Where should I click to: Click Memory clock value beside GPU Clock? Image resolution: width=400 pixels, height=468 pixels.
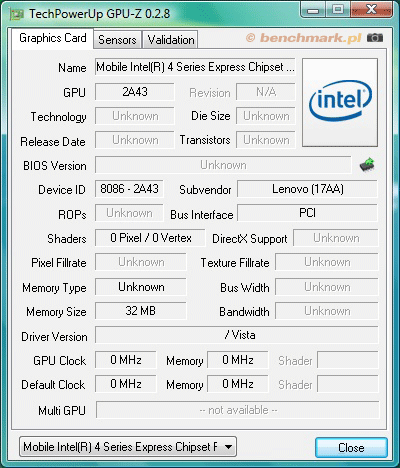click(x=238, y=360)
